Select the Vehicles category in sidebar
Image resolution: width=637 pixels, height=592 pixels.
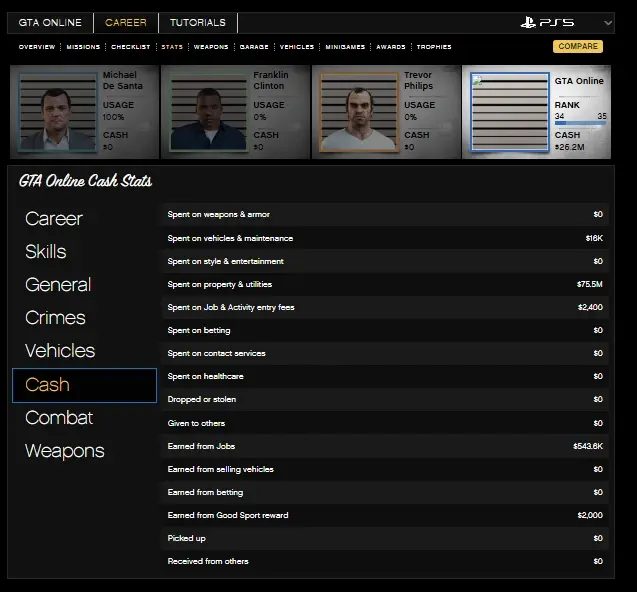tap(60, 351)
